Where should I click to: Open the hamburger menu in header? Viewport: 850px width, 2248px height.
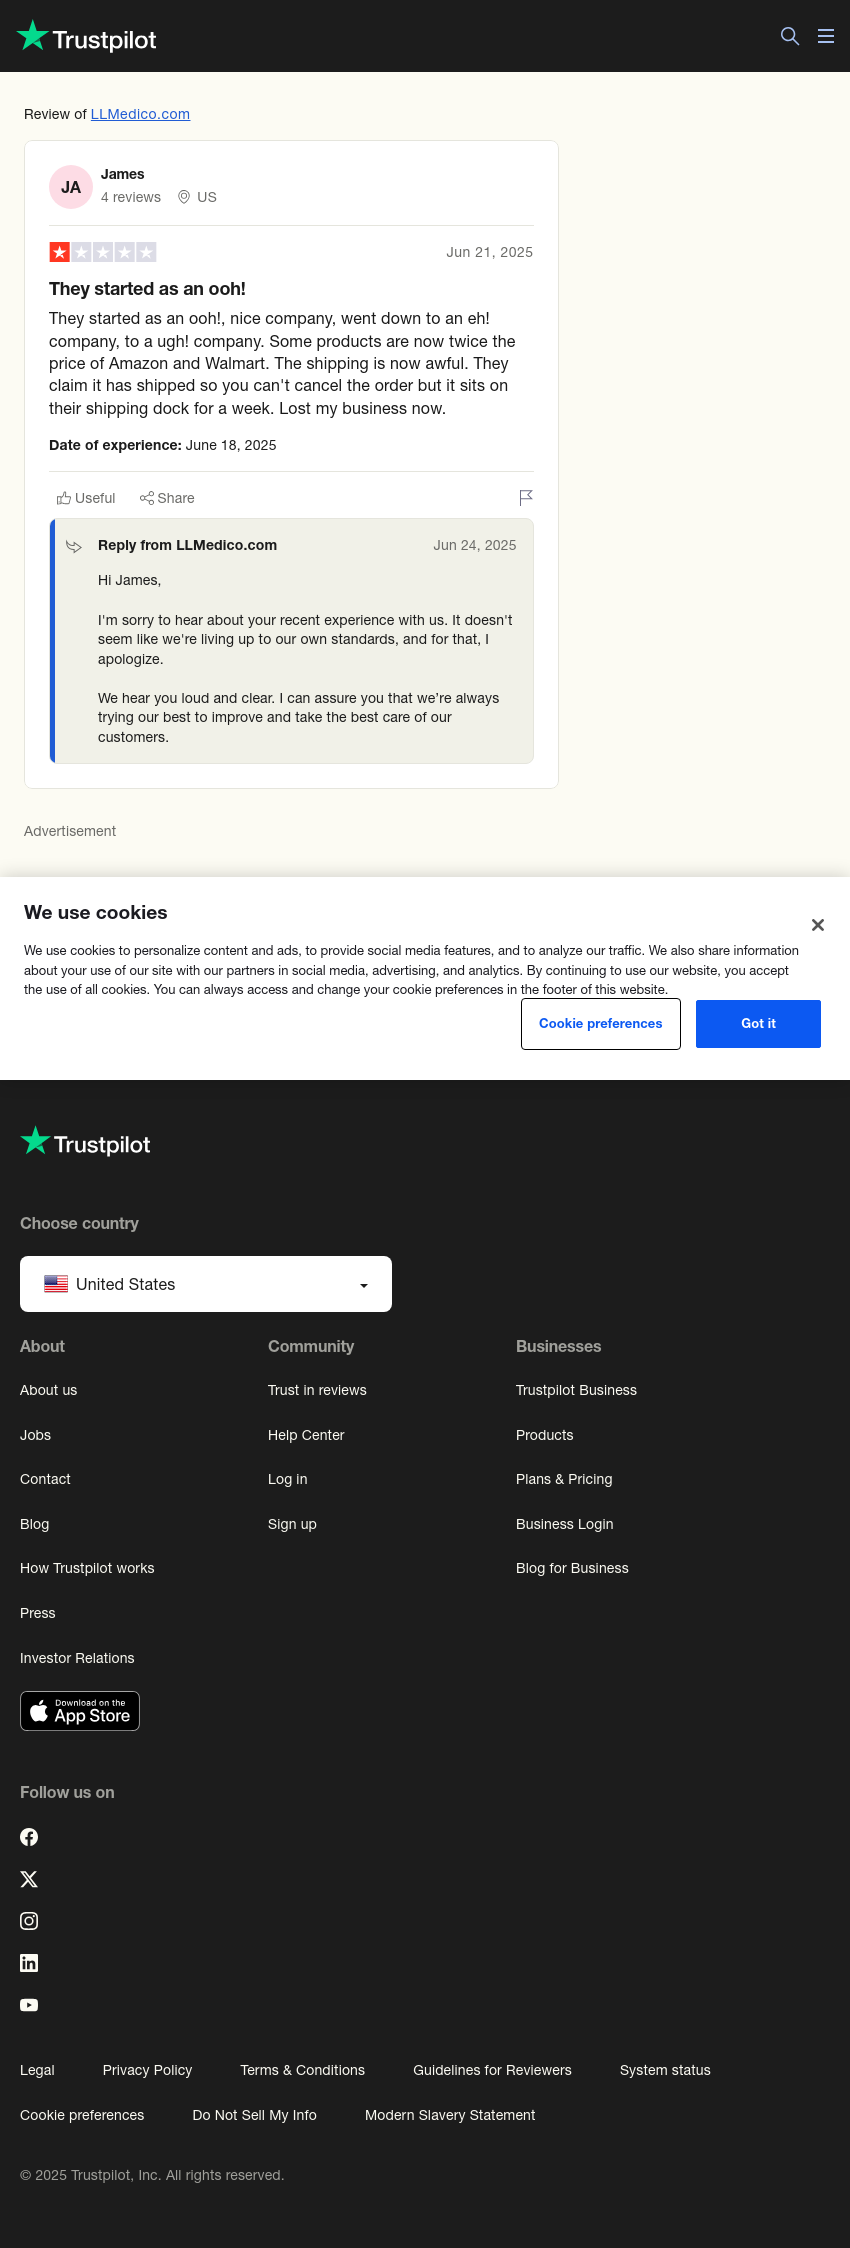(x=826, y=36)
